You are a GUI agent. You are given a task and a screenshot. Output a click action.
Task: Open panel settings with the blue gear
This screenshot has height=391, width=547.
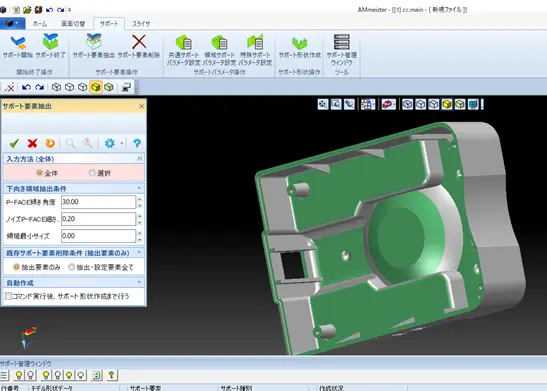click(x=110, y=143)
